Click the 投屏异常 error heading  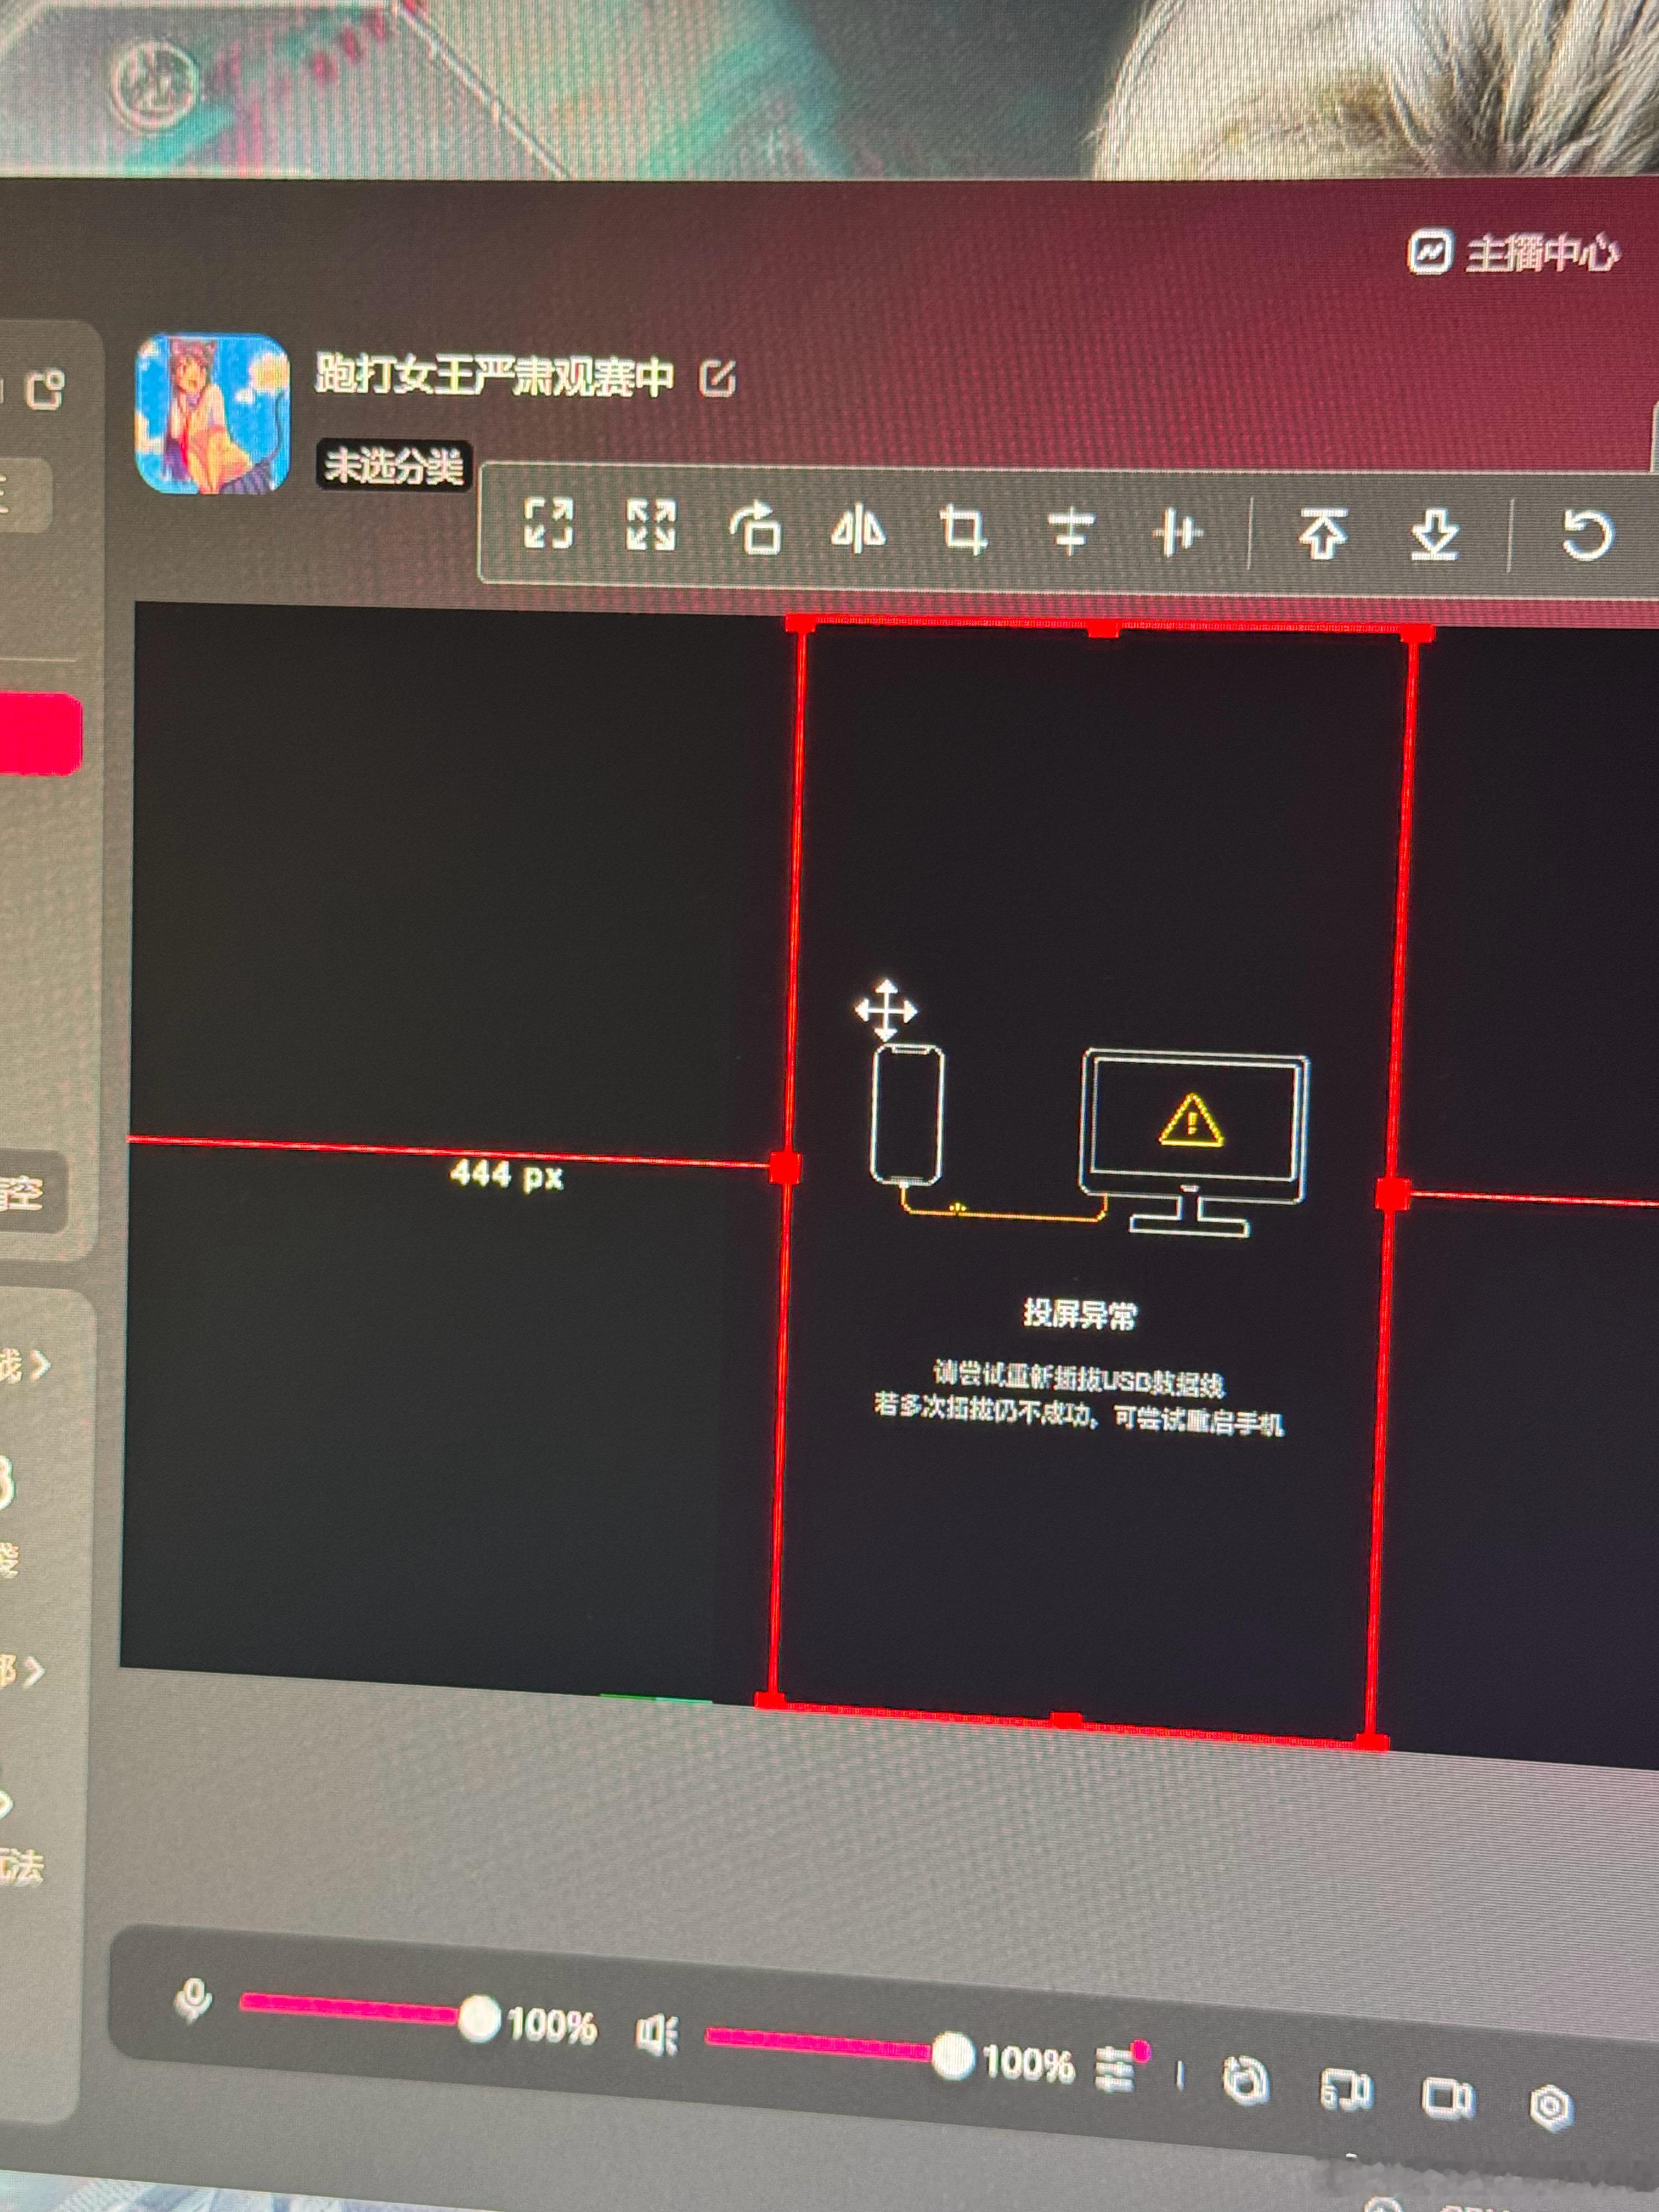(x=1080, y=1314)
